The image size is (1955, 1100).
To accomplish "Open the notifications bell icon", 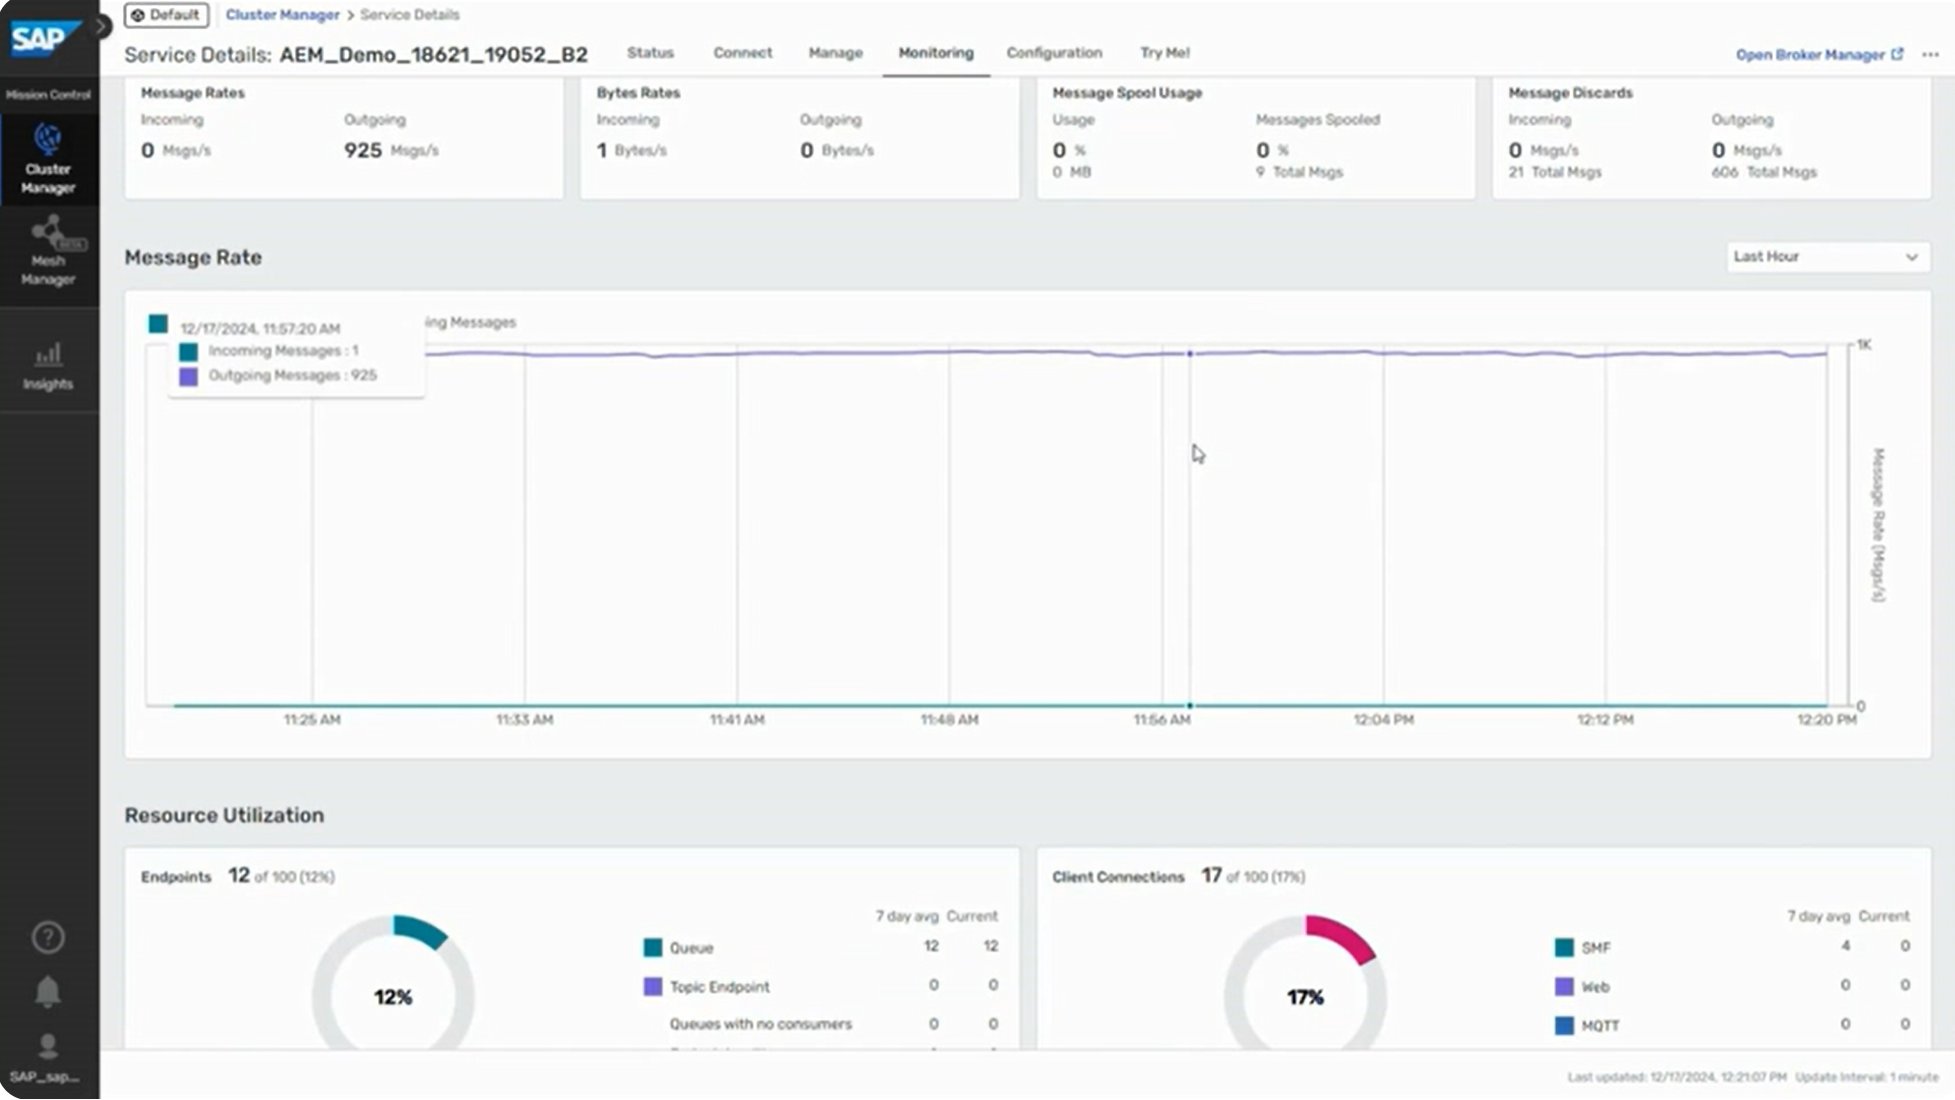I will click(x=47, y=992).
